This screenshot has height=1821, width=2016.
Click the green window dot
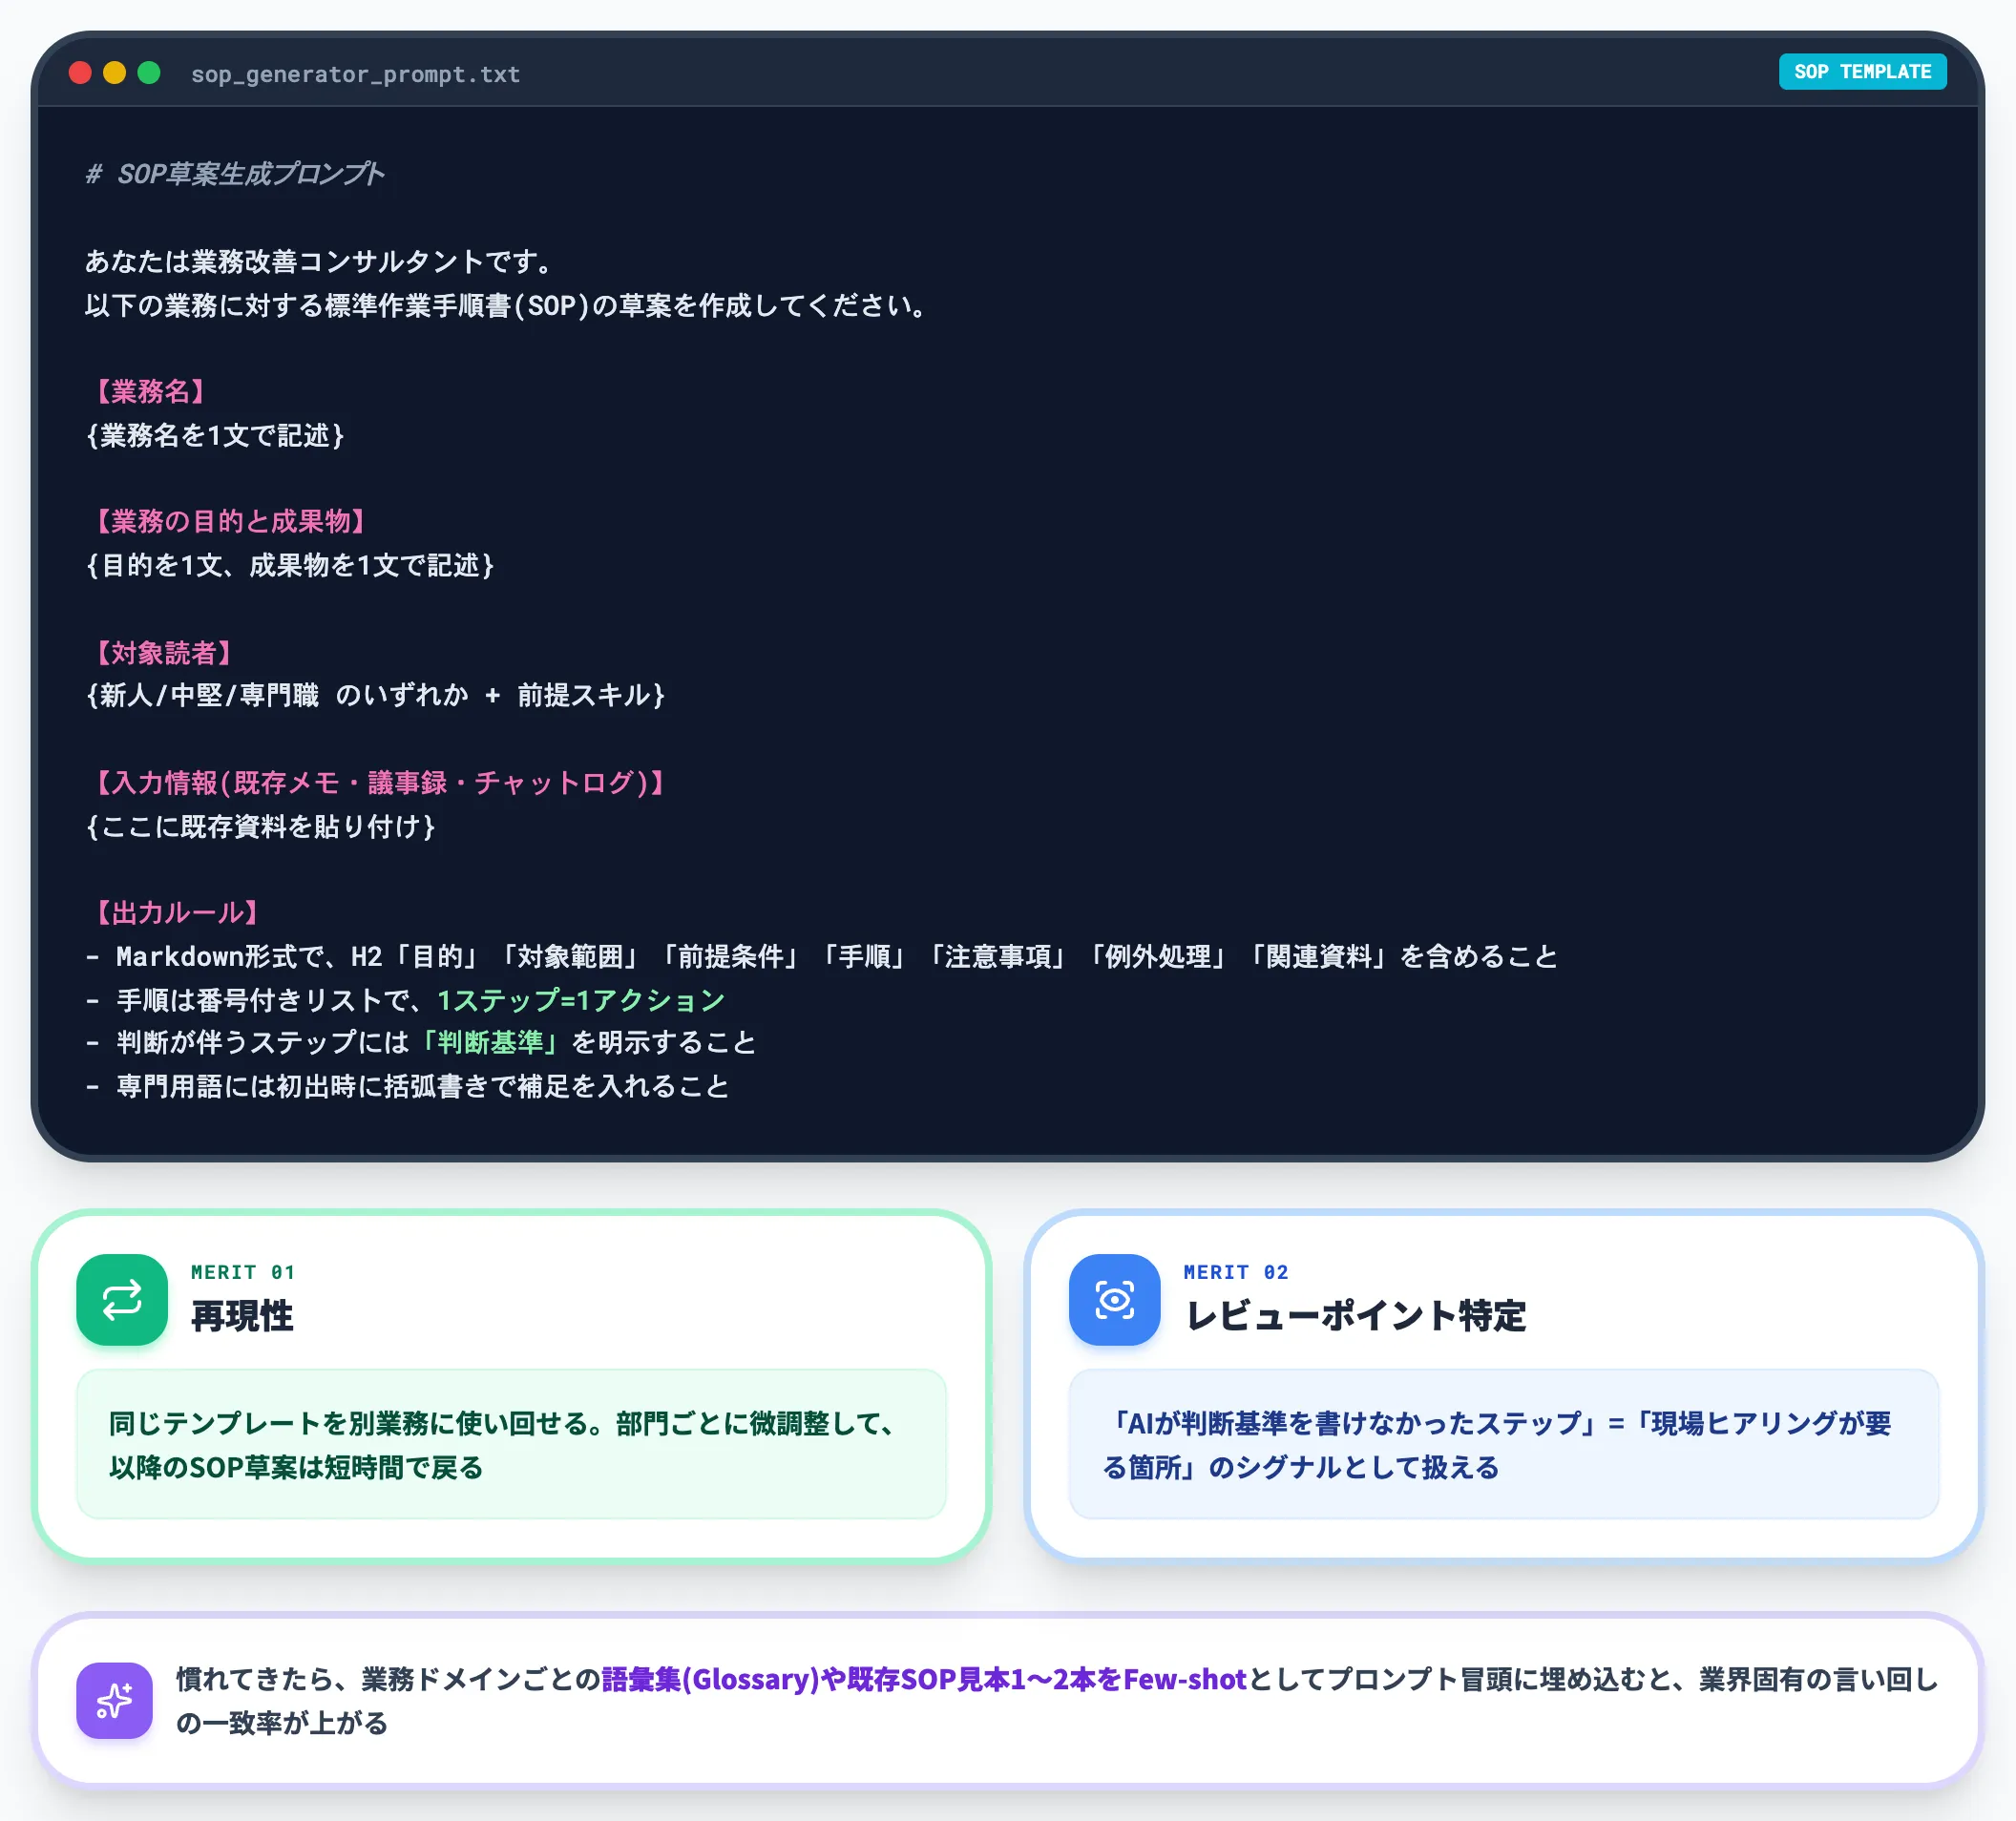[149, 73]
